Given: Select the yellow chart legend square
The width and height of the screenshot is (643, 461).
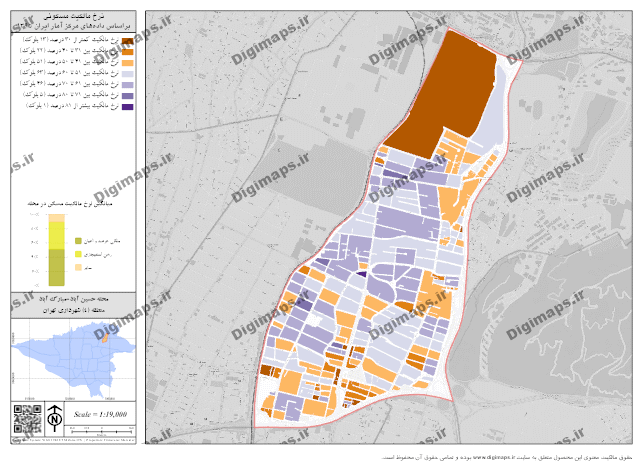Looking at the screenshot, I should [77, 256].
